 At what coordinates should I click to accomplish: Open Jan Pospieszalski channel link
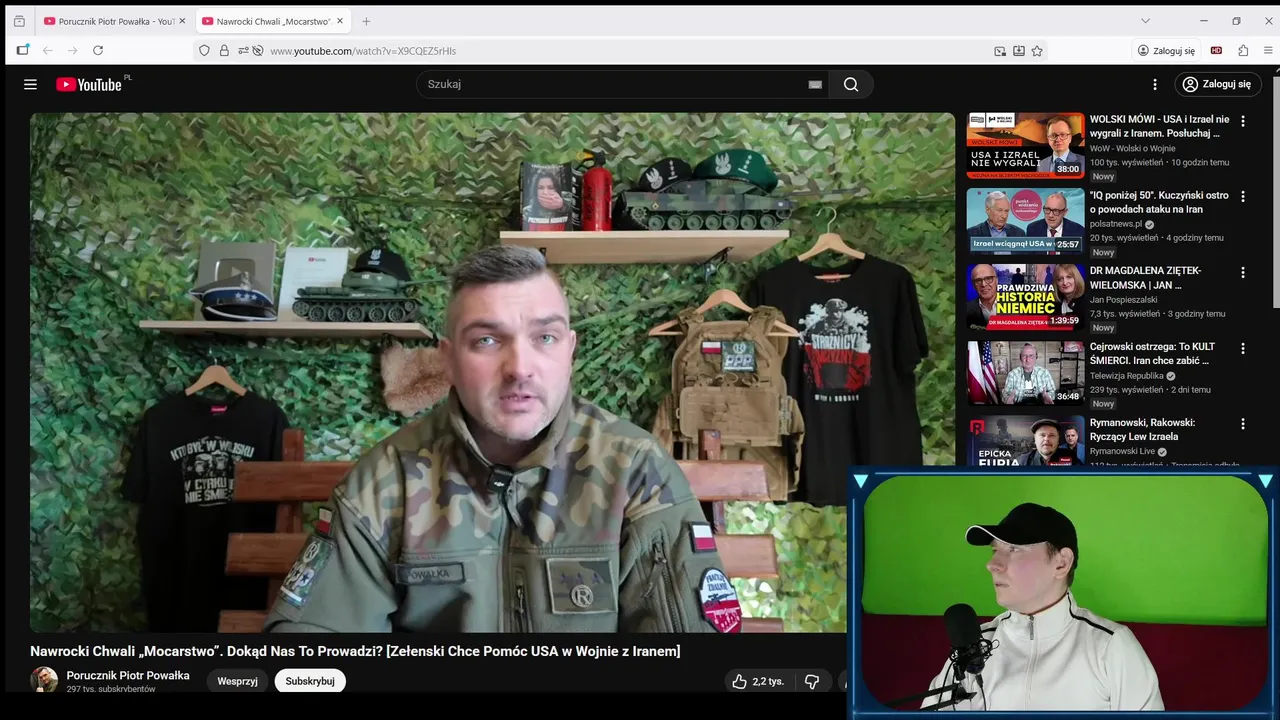[x=1124, y=300]
